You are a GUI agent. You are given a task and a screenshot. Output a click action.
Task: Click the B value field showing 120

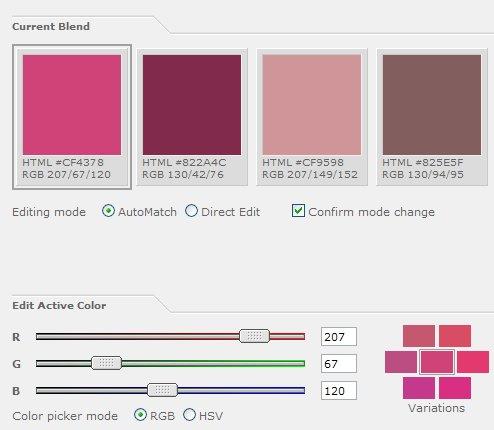pyautogui.click(x=339, y=390)
